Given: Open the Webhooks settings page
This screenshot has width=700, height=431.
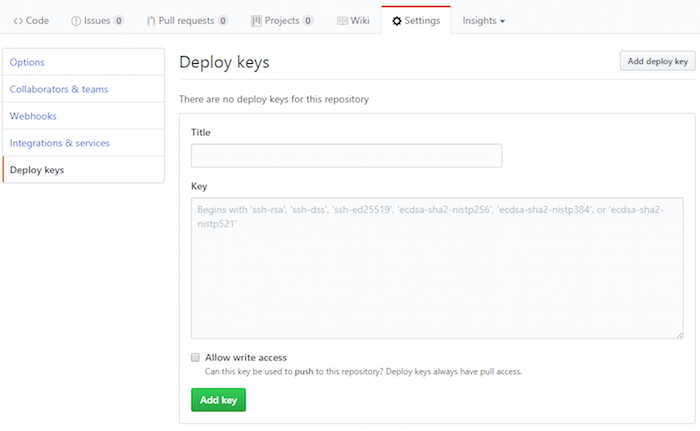Looking at the screenshot, I should 33,116.
